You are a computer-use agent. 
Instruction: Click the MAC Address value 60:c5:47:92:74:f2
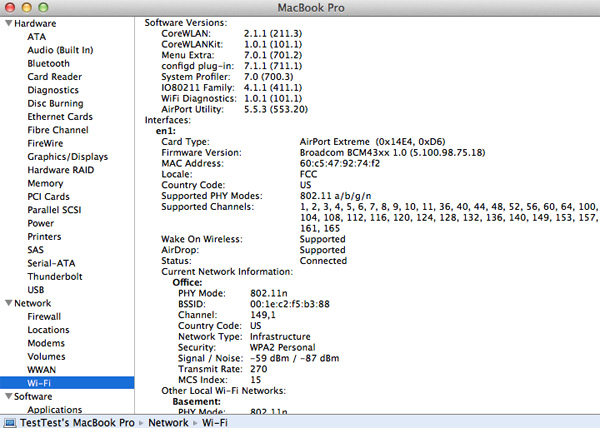[340, 163]
